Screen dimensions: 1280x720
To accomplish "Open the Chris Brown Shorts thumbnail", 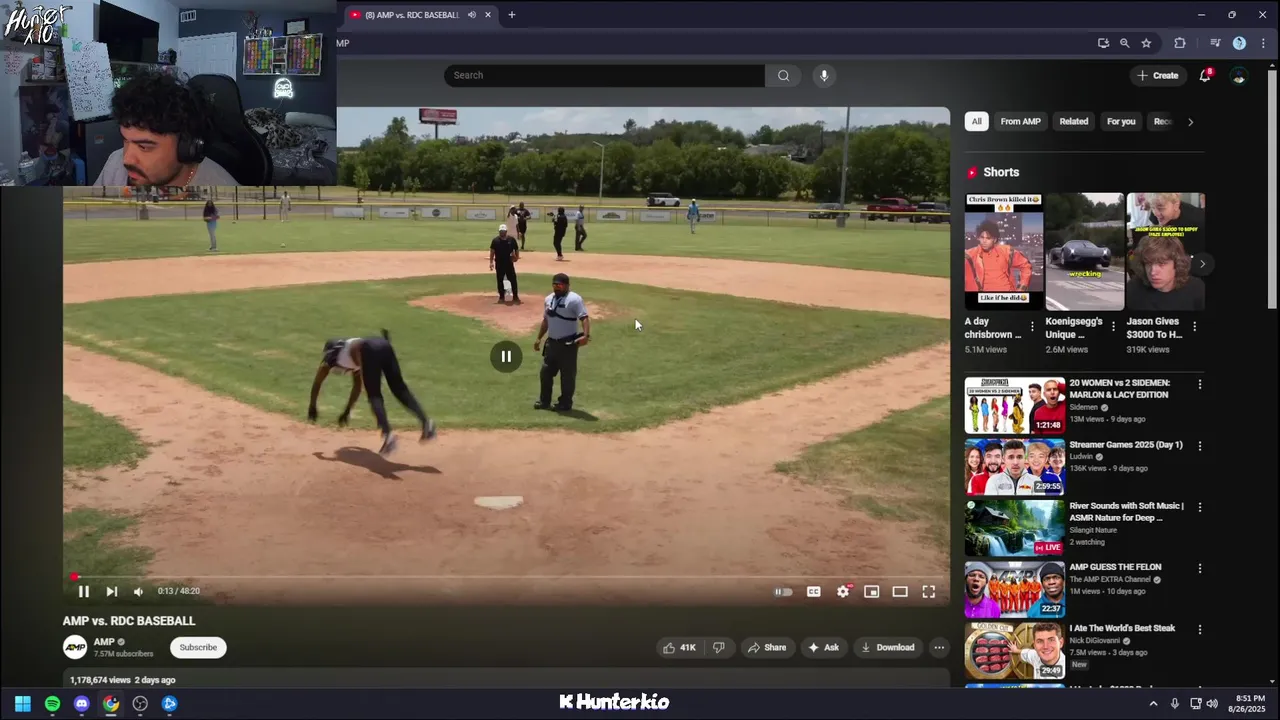I will (x=1003, y=252).
